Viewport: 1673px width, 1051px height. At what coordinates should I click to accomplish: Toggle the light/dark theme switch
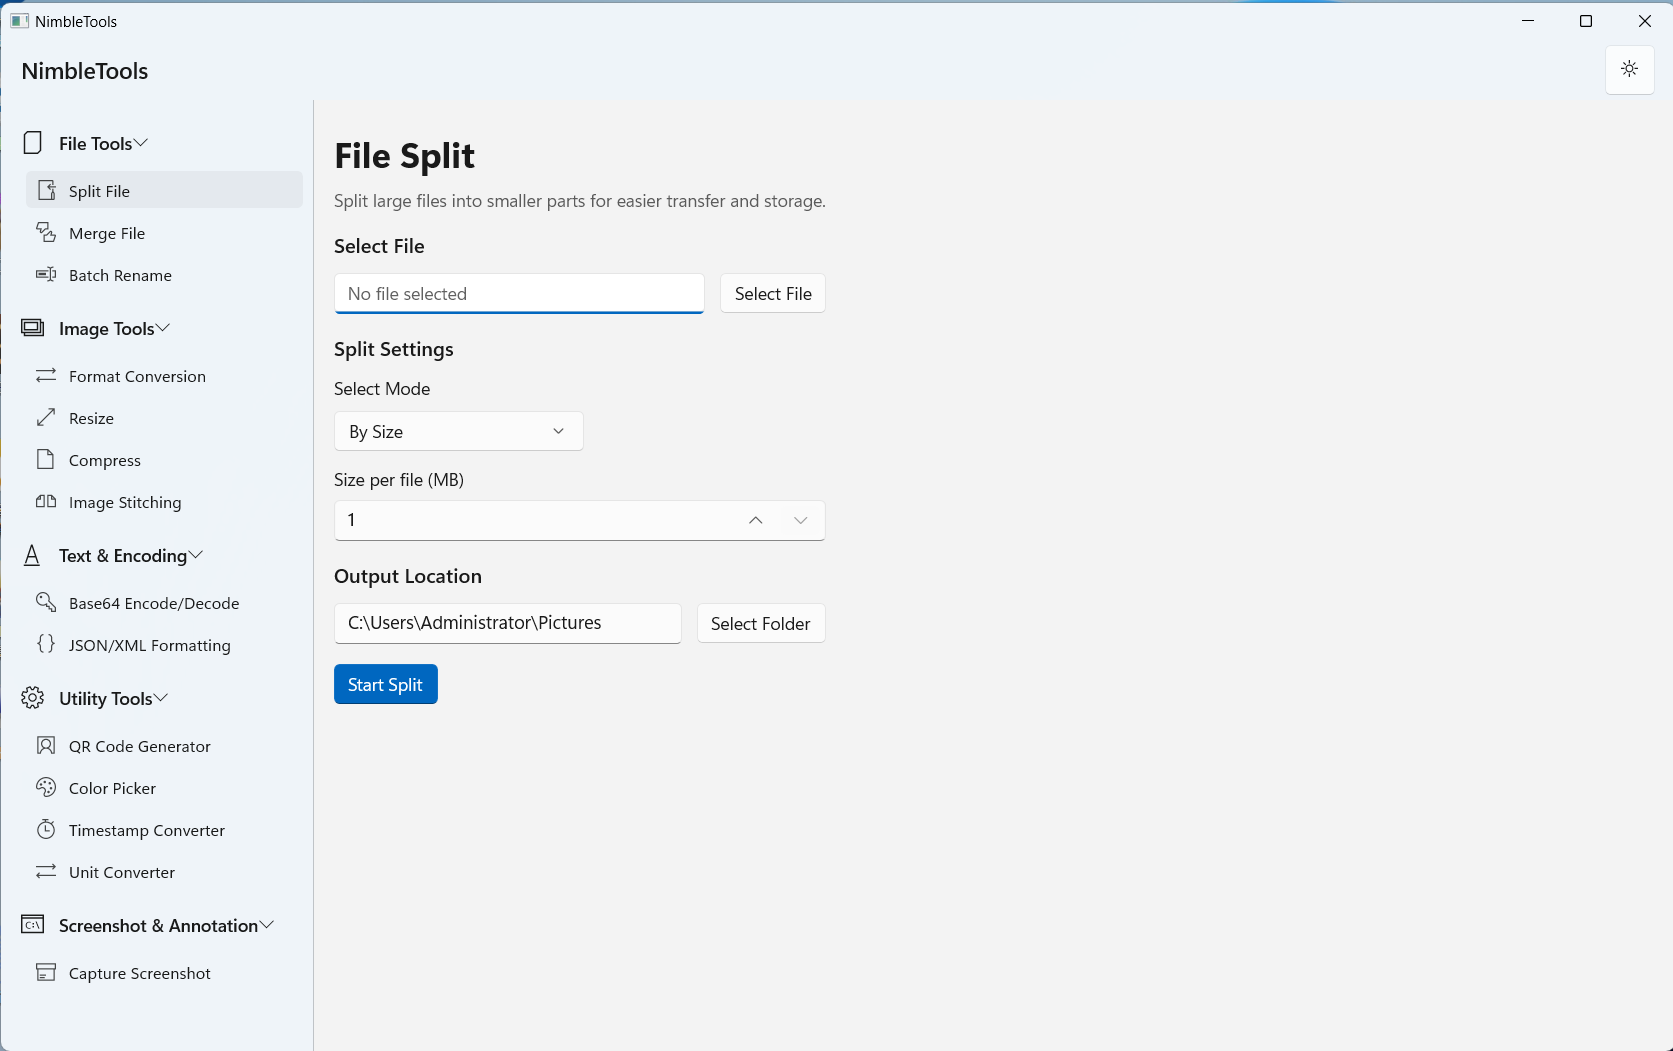(1629, 70)
